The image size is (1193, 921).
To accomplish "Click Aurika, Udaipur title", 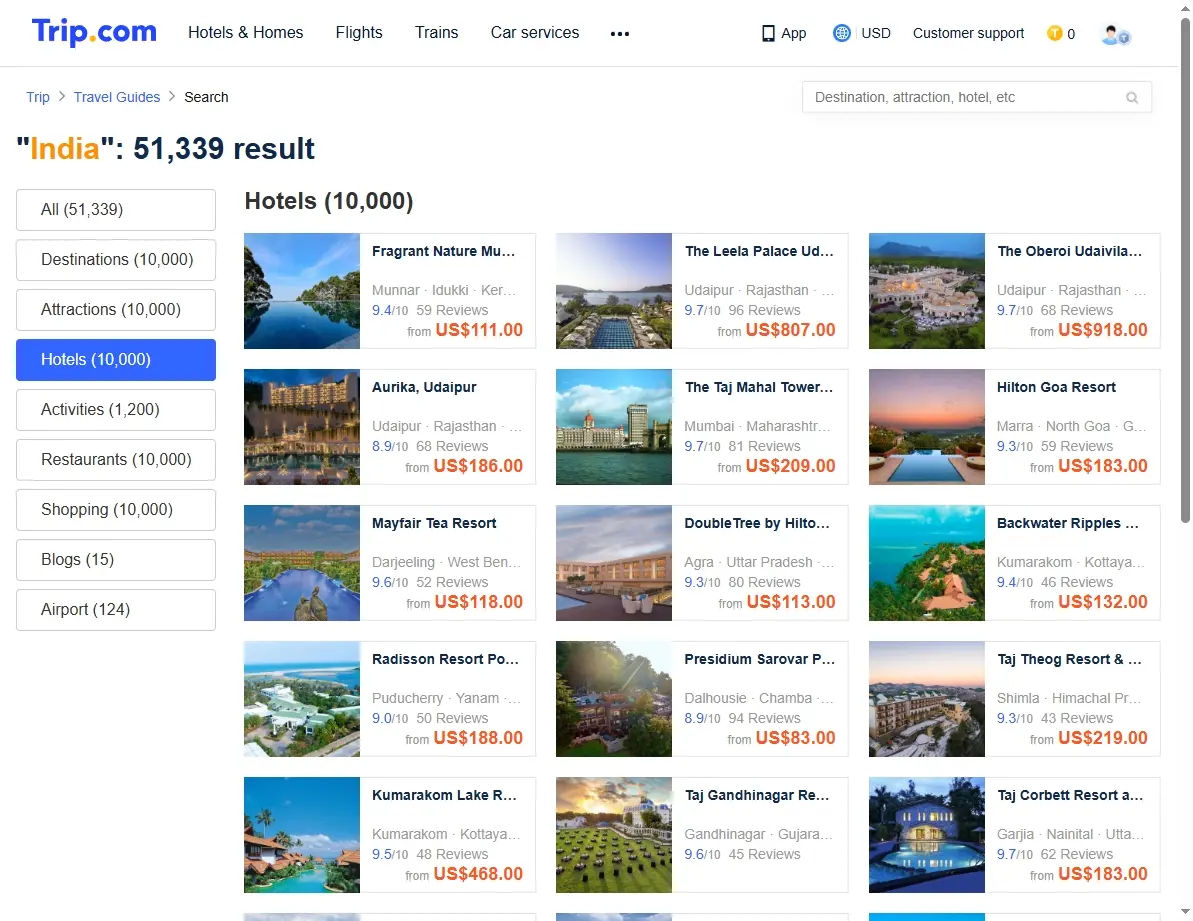I will (x=424, y=387).
